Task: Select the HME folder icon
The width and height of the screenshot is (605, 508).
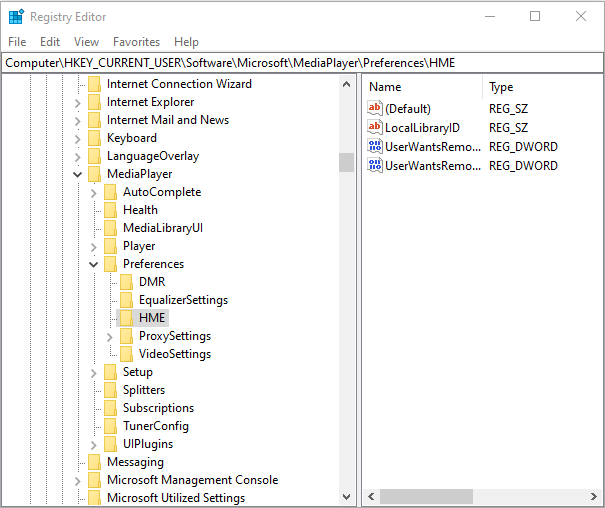Action: (126, 318)
